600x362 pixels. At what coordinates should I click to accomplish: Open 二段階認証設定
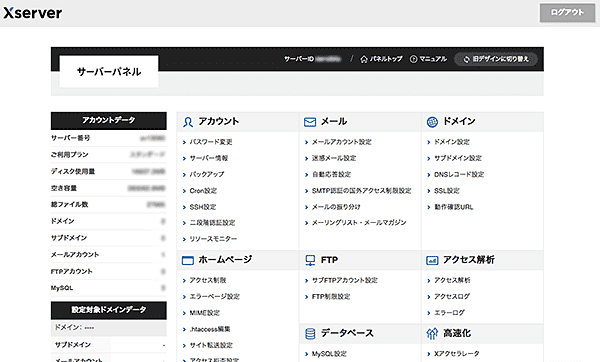click(212, 223)
